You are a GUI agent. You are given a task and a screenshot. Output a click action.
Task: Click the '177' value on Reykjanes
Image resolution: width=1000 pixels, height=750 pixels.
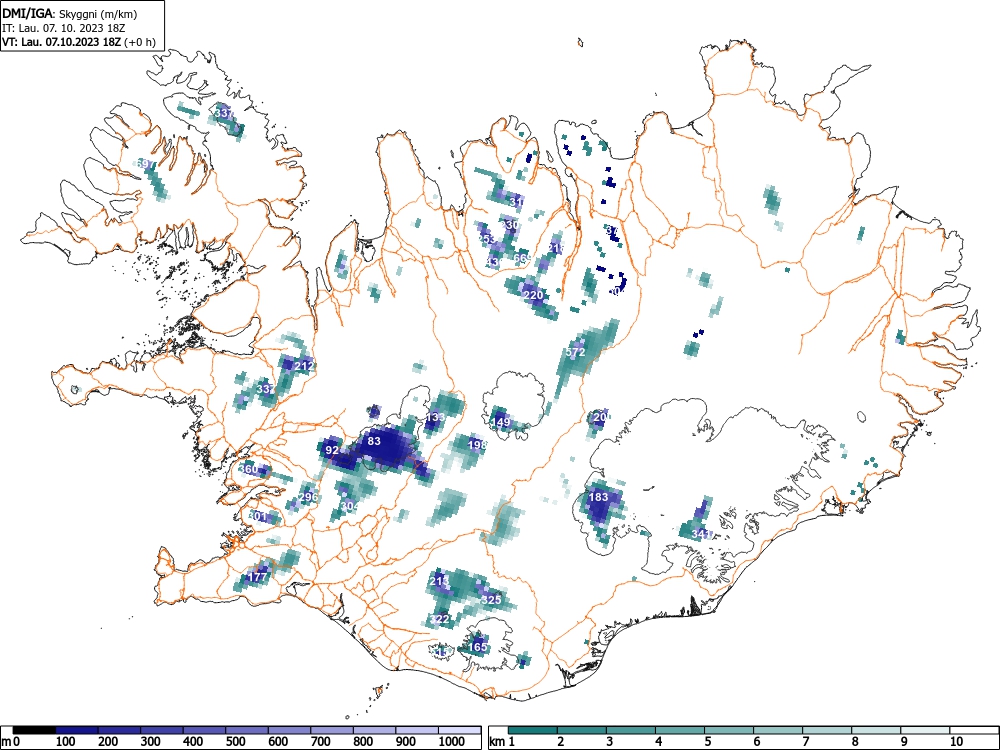pyautogui.click(x=258, y=577)
